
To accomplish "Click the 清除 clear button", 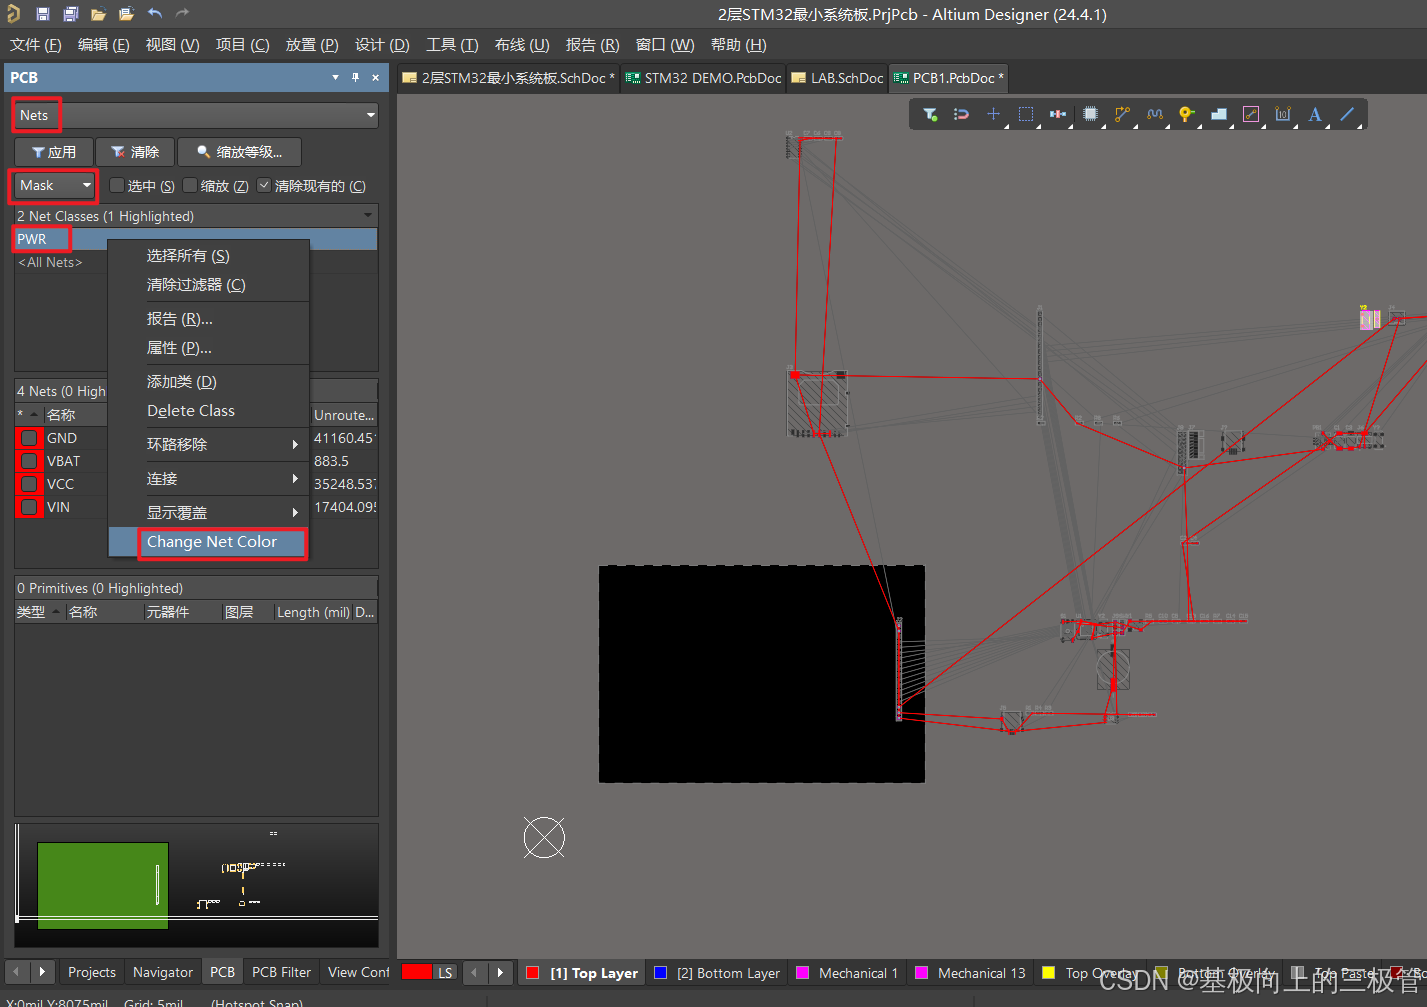I will (x=135, y=152).
